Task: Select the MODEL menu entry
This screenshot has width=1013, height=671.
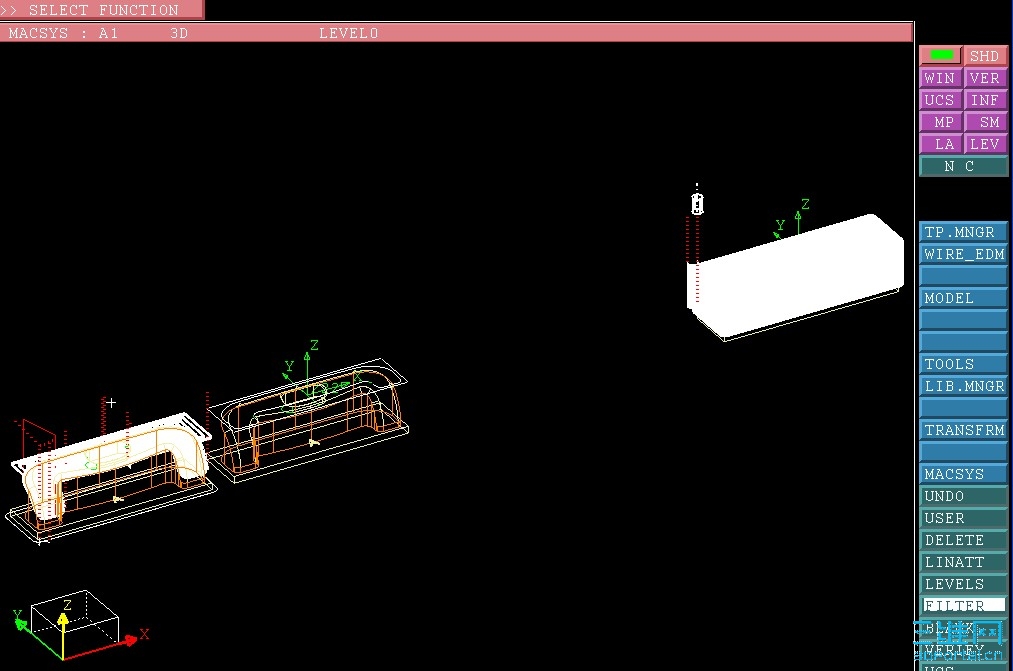Action: pyautogui.click(x=963, y=298)
